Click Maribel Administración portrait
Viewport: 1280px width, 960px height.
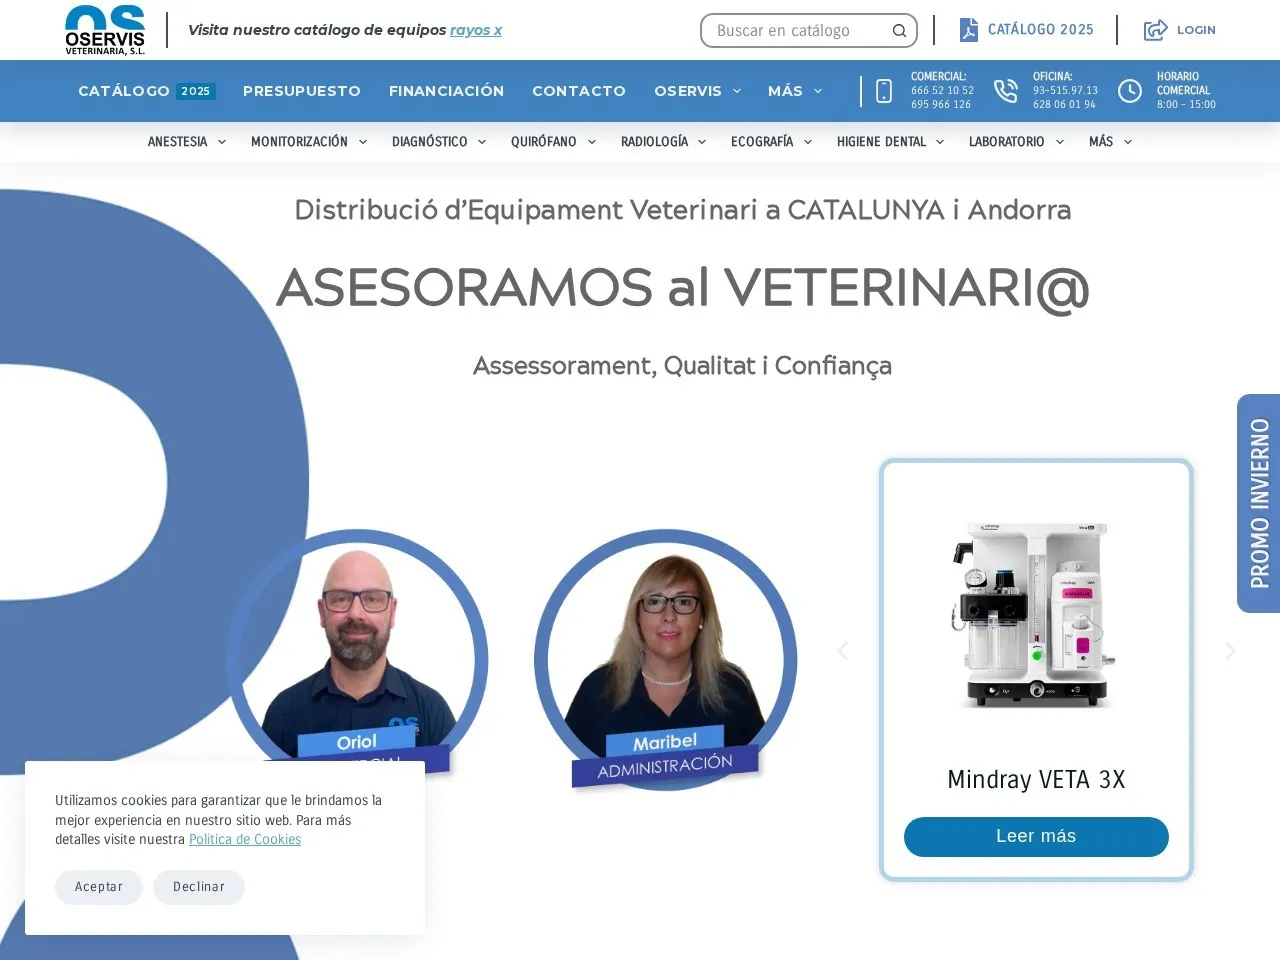666,660
